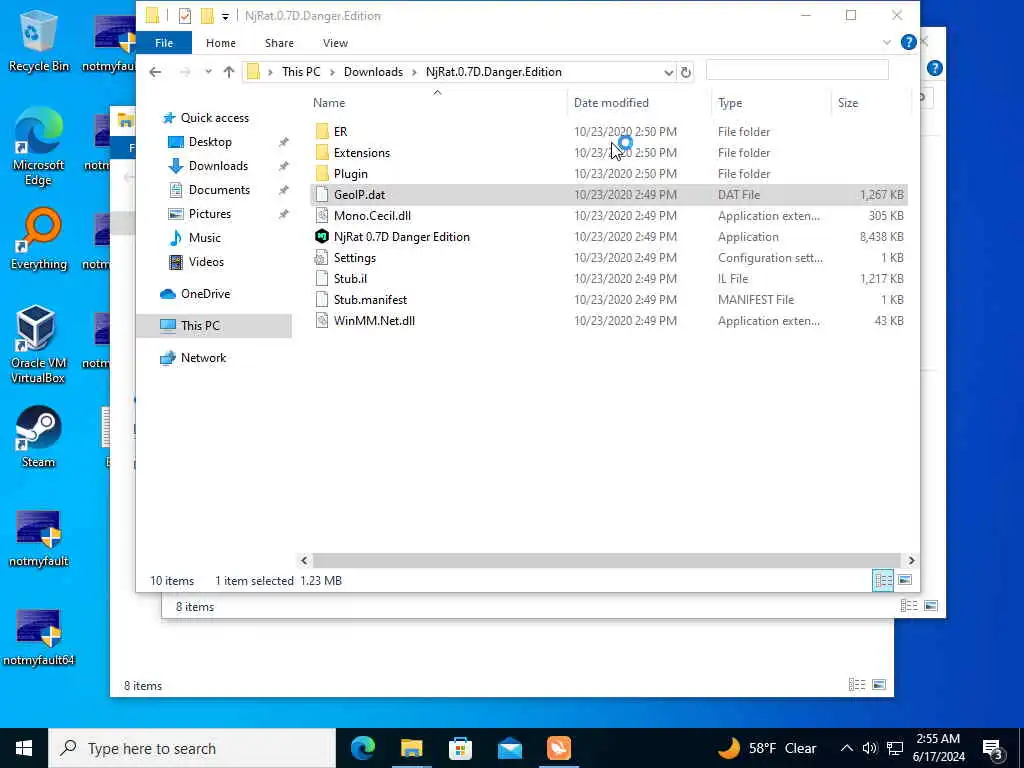Open the Share ribbon tab
The width and height of the screenshot is (1024, 768).
click(x=279, y=42)
